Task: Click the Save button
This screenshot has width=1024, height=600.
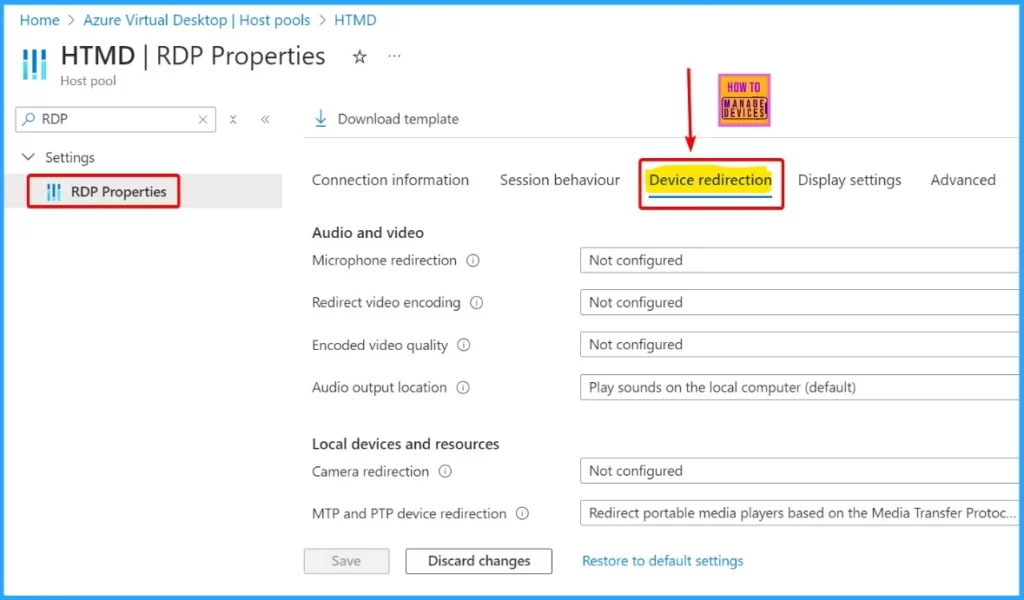Action: 346,561
